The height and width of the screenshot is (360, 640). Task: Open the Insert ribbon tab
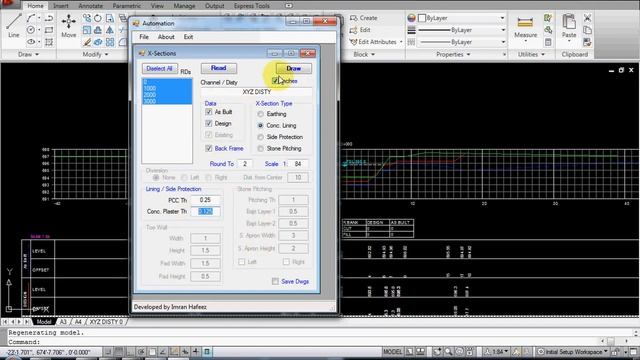pyautogui.click(x=60, y=6)
